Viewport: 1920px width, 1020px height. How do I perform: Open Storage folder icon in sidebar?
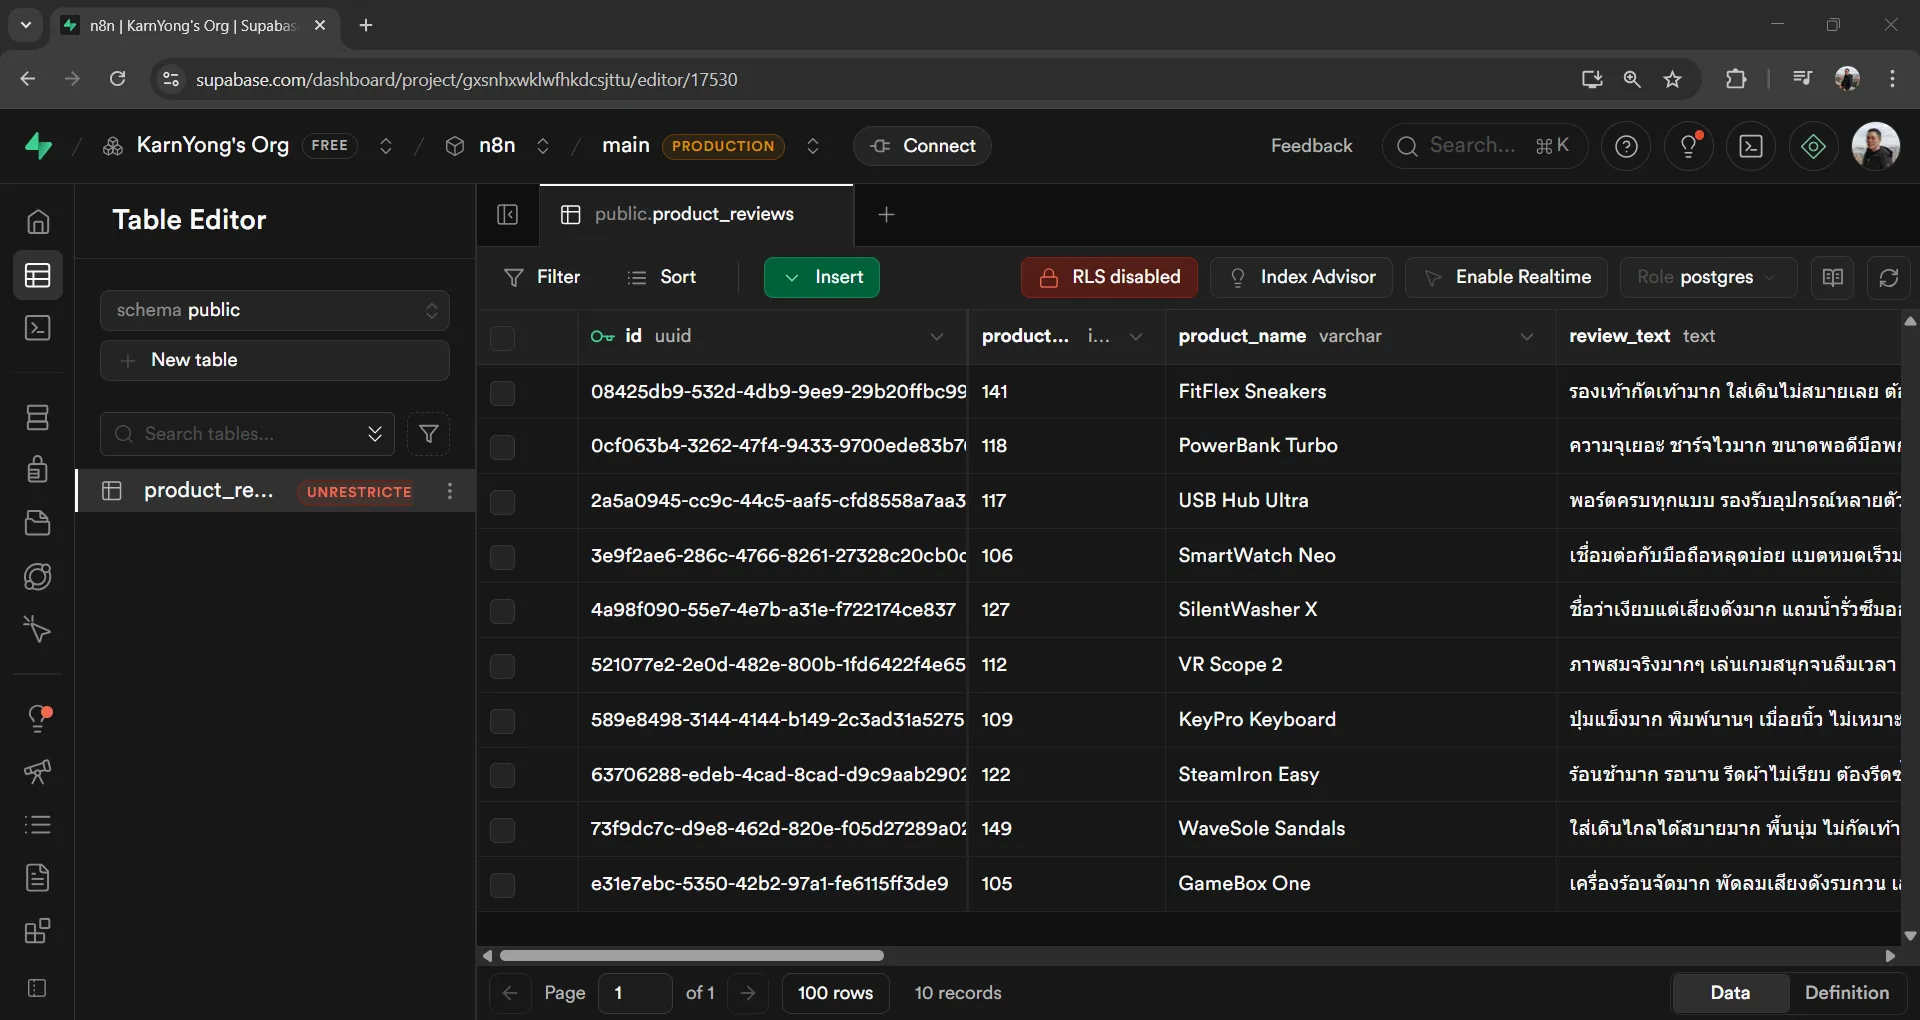coord(38,523)
